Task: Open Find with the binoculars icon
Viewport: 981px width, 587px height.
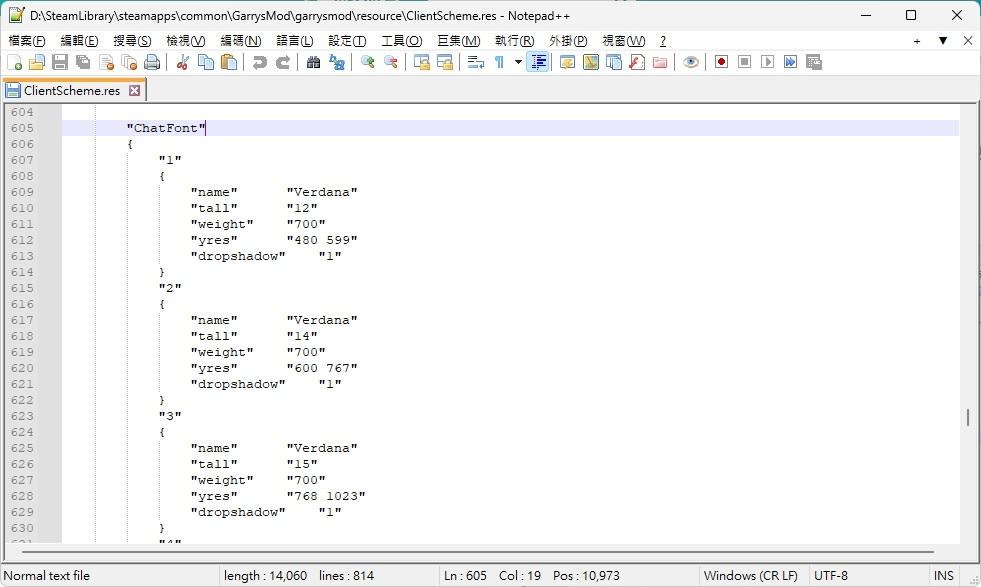Action: tap(313, 62)
